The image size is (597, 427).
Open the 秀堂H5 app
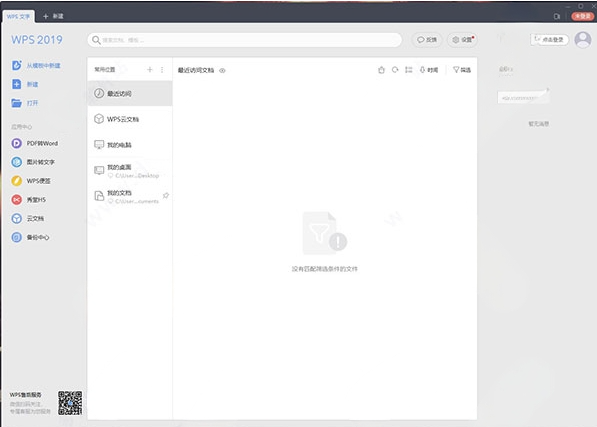point(29,199)
